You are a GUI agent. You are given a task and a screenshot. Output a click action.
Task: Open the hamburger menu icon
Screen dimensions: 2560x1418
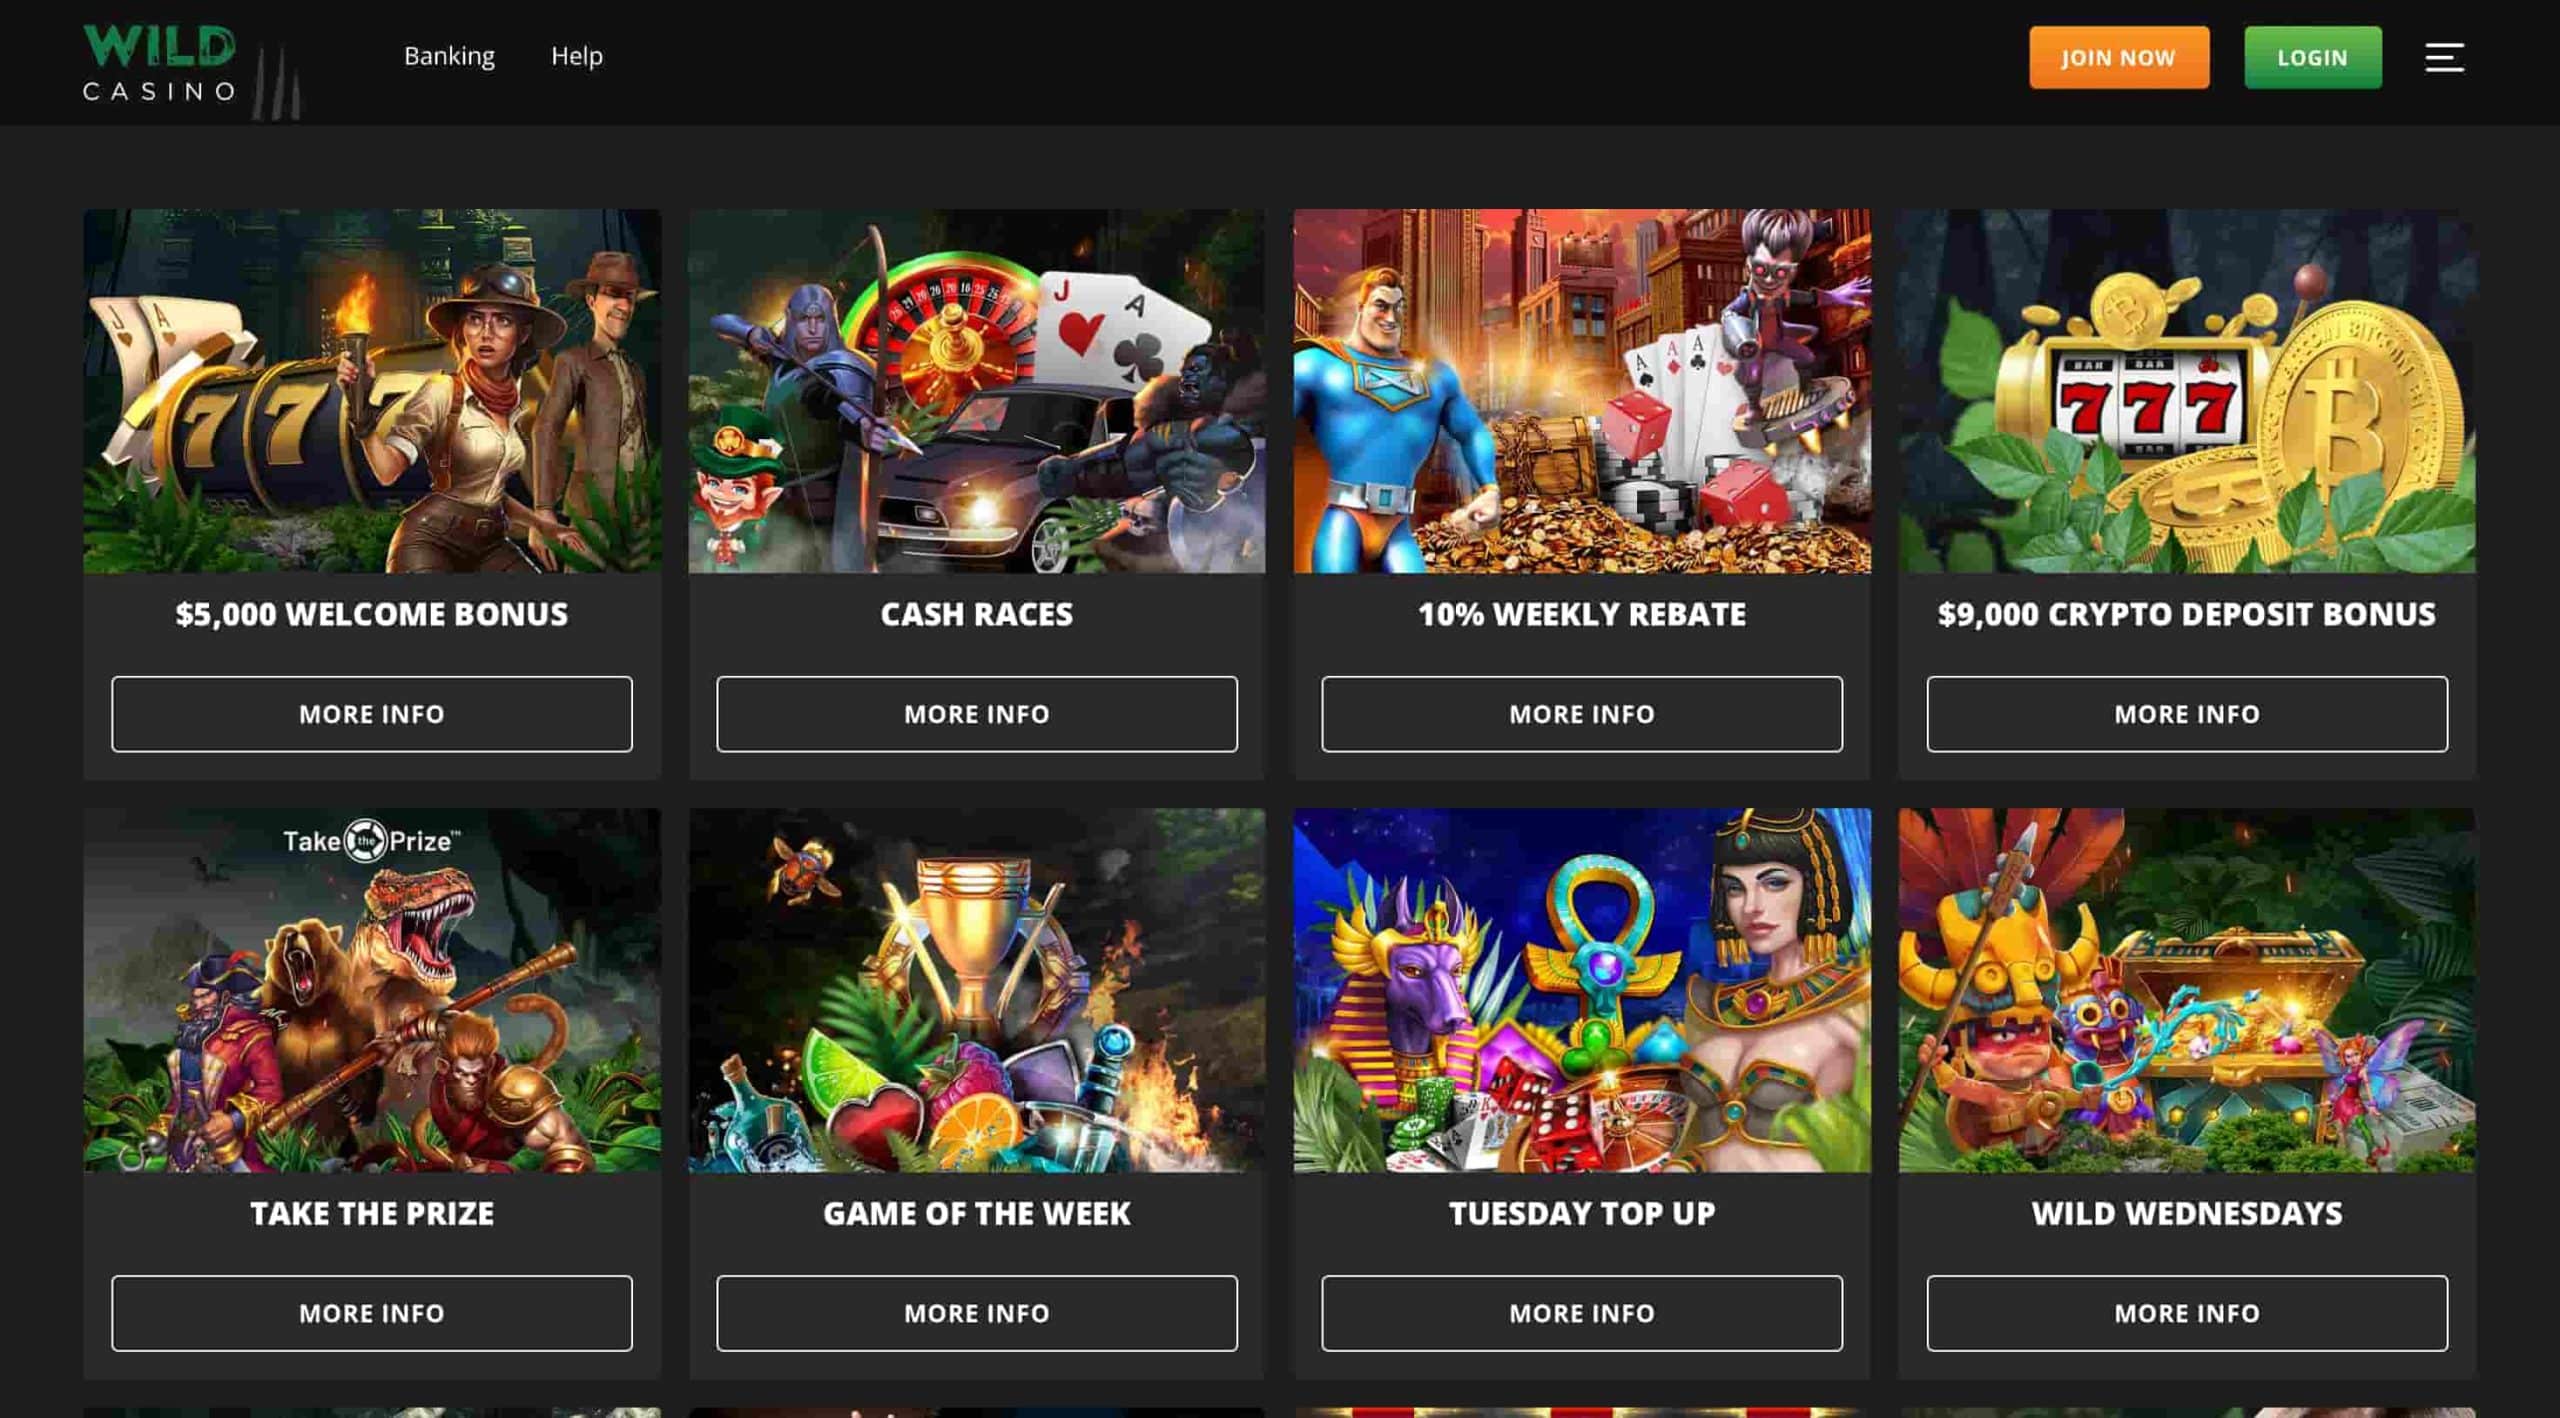(2444, 57)
